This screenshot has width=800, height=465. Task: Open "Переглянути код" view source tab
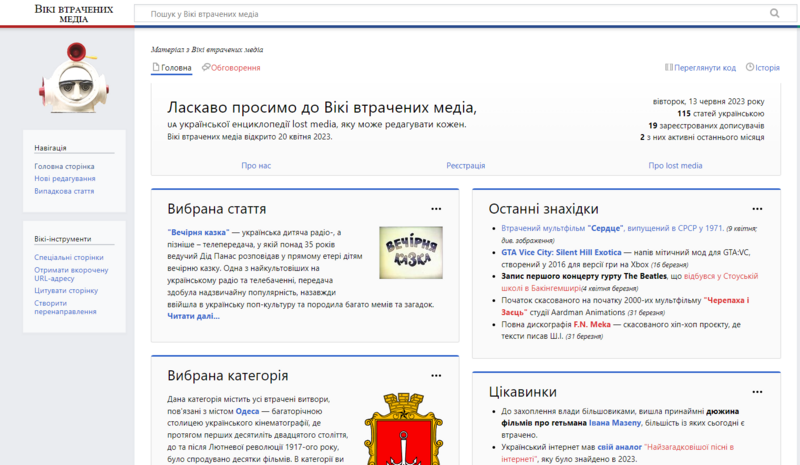pos(700,67)
